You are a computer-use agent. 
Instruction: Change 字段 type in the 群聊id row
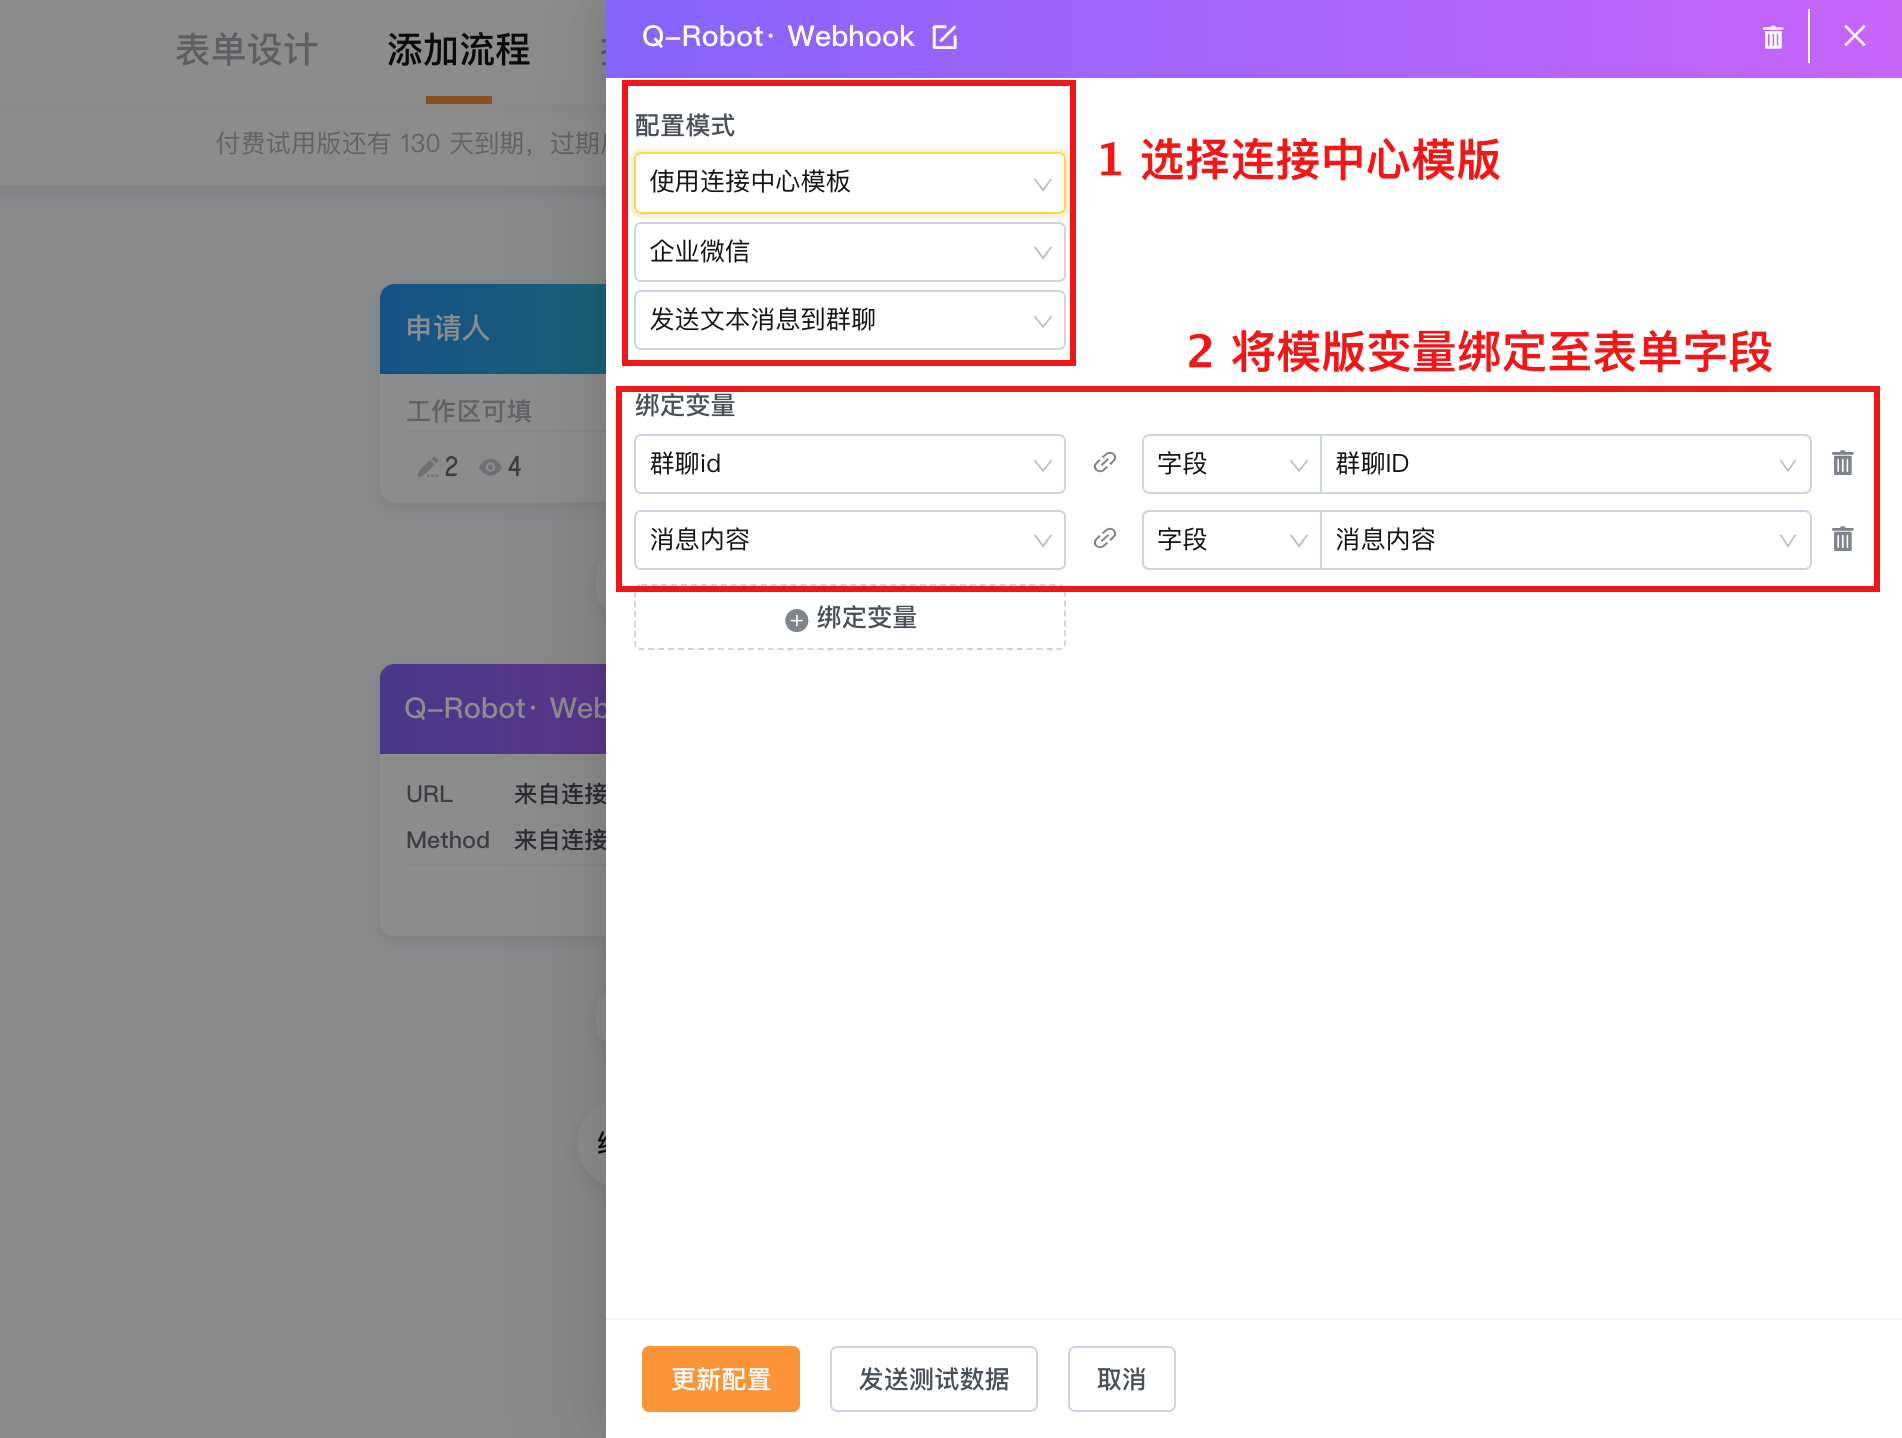pyautogui.click(x=1232, y=464)
